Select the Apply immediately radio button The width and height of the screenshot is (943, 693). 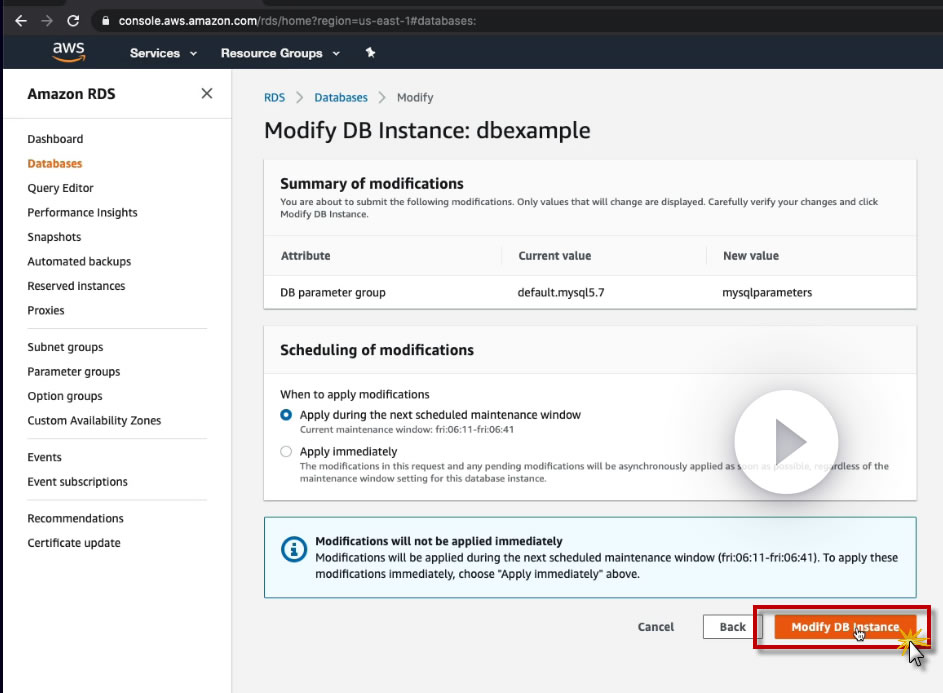coord(287,452)
